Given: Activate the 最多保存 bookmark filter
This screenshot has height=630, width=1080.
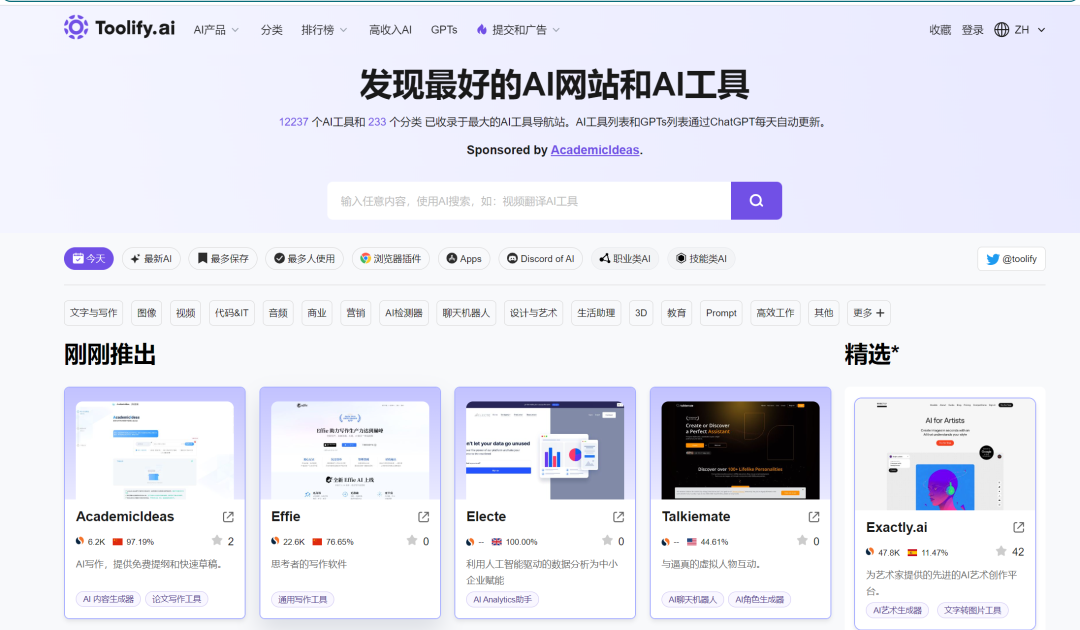Looking at the screenshot, I should pos(223,258).
